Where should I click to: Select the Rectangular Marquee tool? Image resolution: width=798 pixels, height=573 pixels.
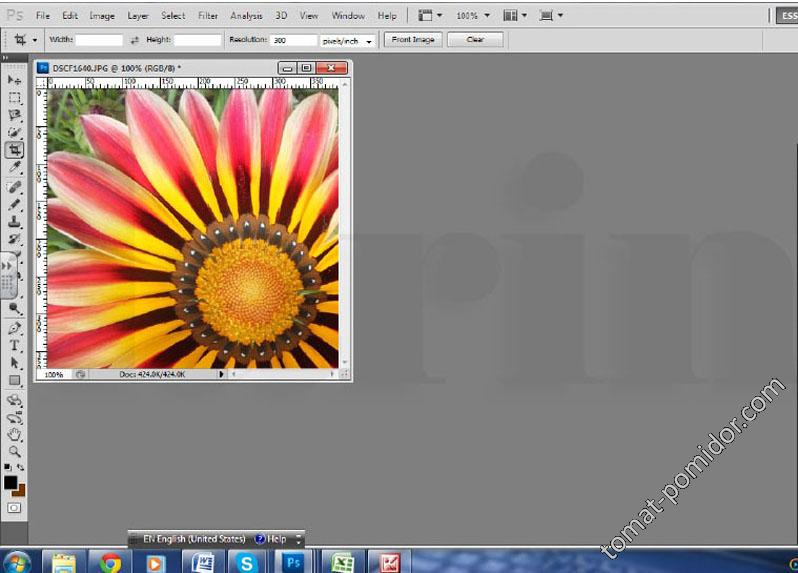(14, 98)
